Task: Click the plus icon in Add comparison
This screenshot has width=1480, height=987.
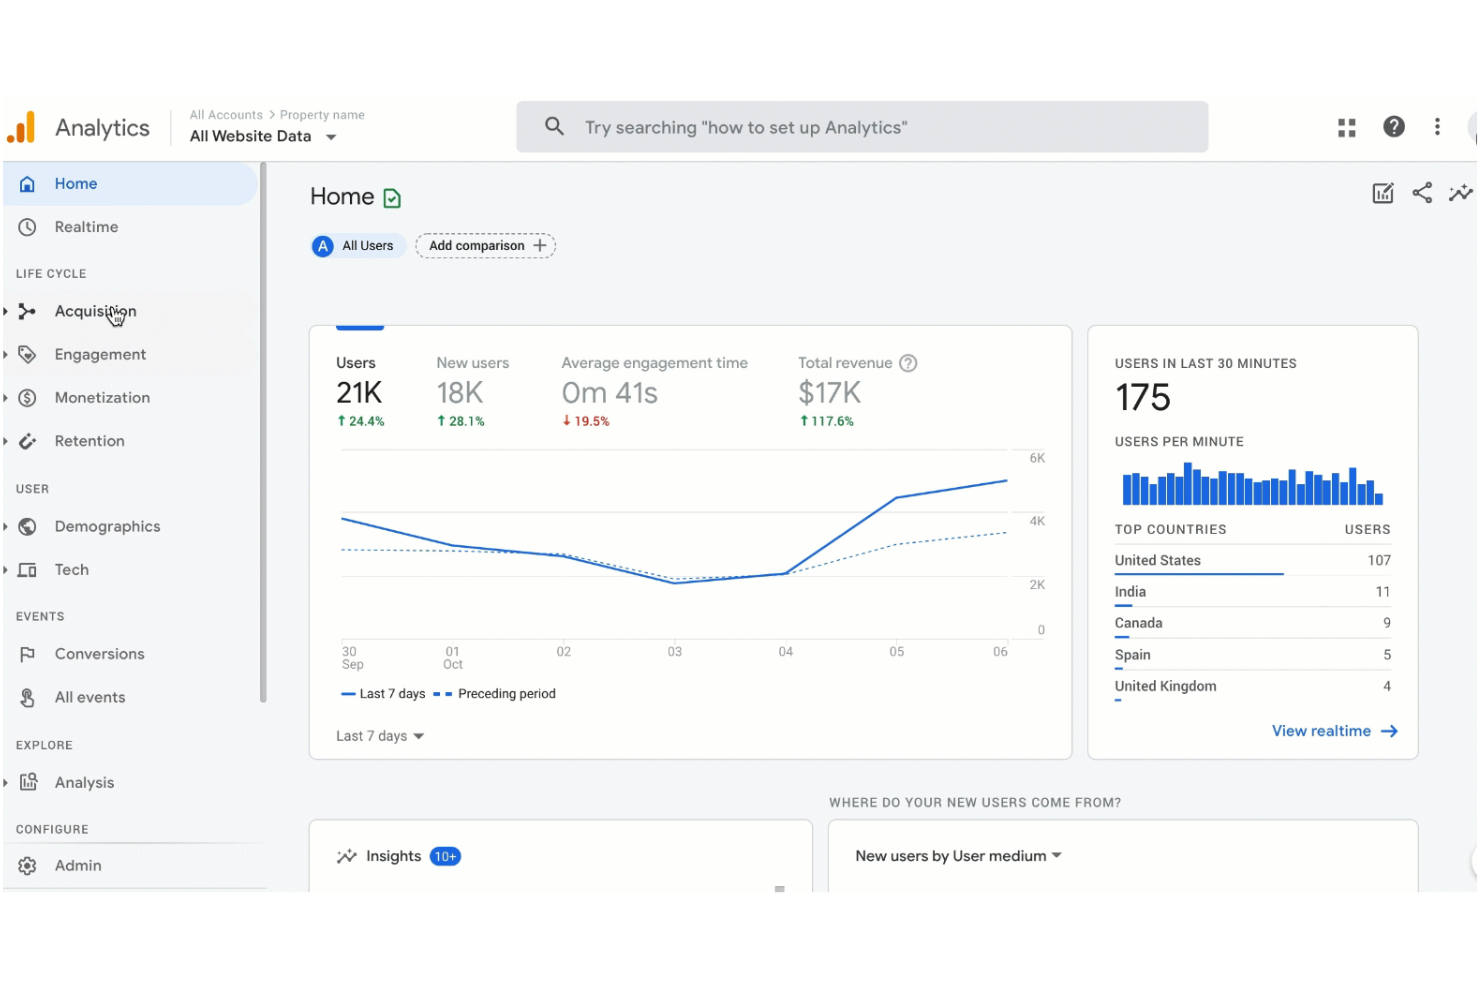Action: click(540, 245)
